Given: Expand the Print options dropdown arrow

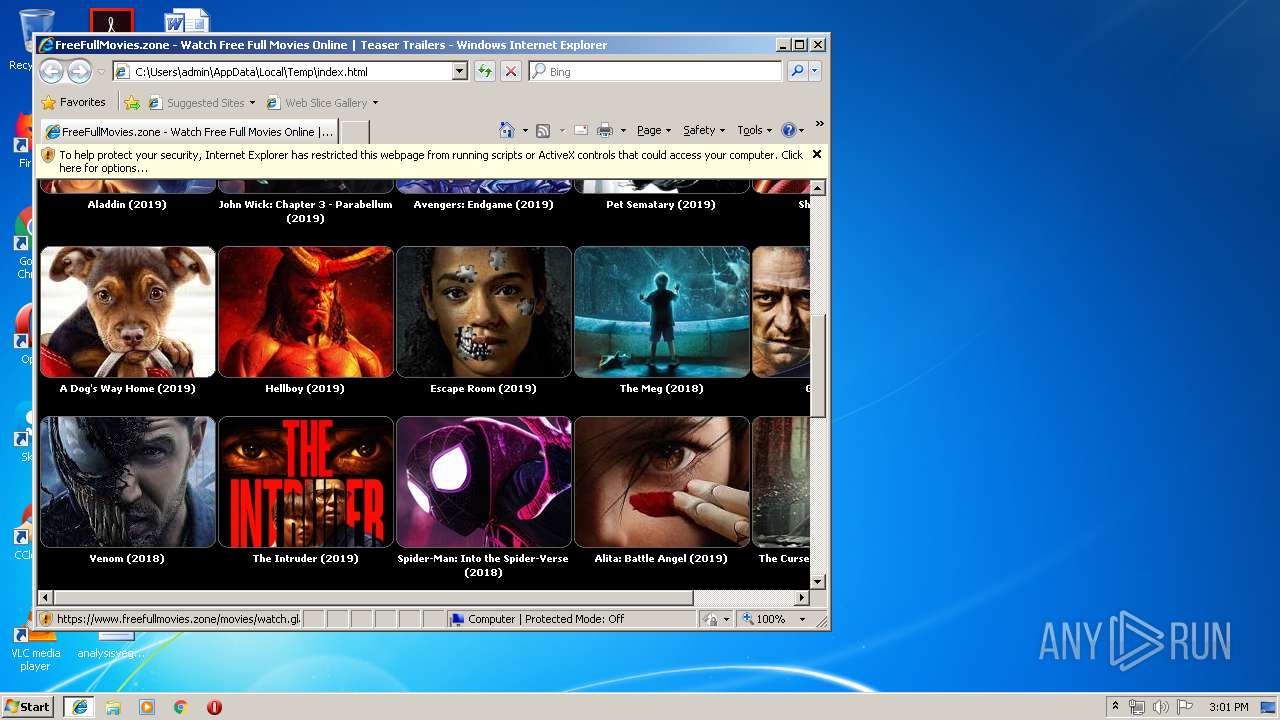Looking at the screenshot, I should point(623,130).
